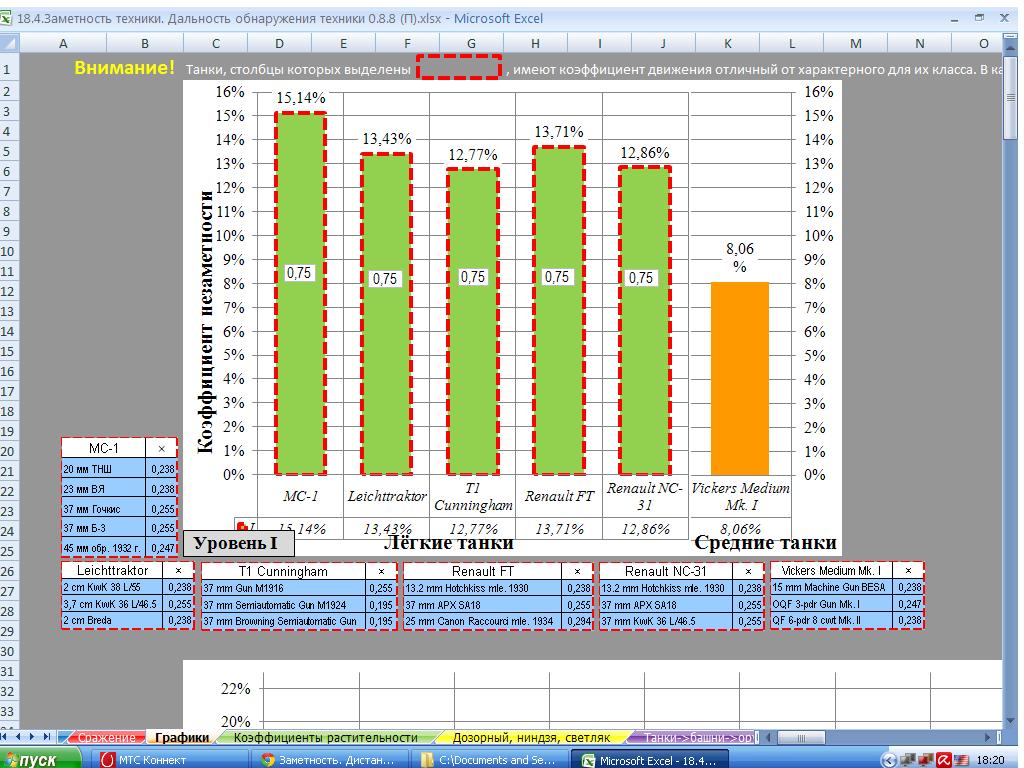The width and height of the screenshot is (1024, 768).
Task: Select row 20 header
Action: 9,451
